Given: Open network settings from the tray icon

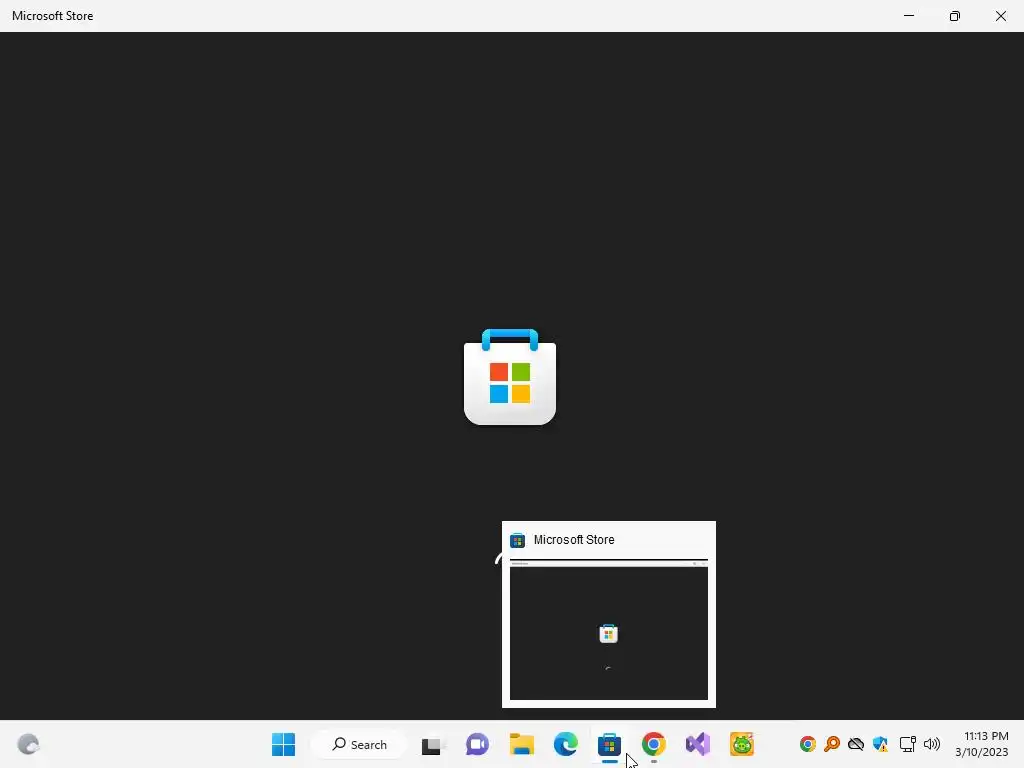Looking at the screenshot, I should tap(908, 744).
